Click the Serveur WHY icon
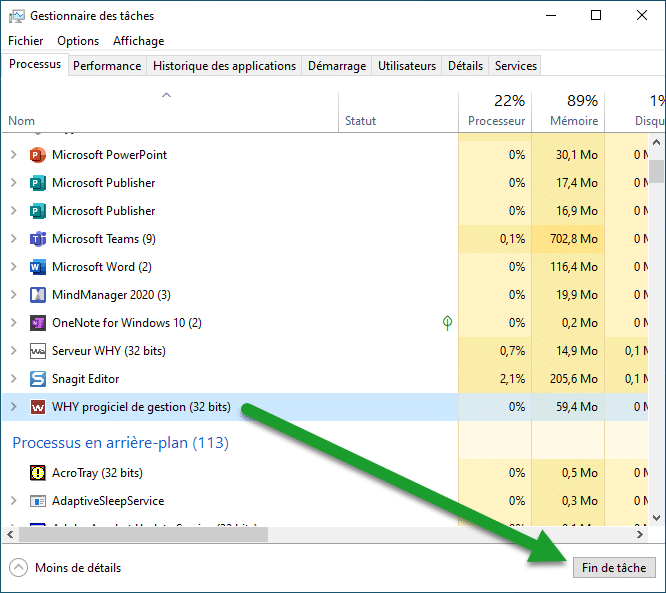The image size is (666, 593). tap(37, 351)
